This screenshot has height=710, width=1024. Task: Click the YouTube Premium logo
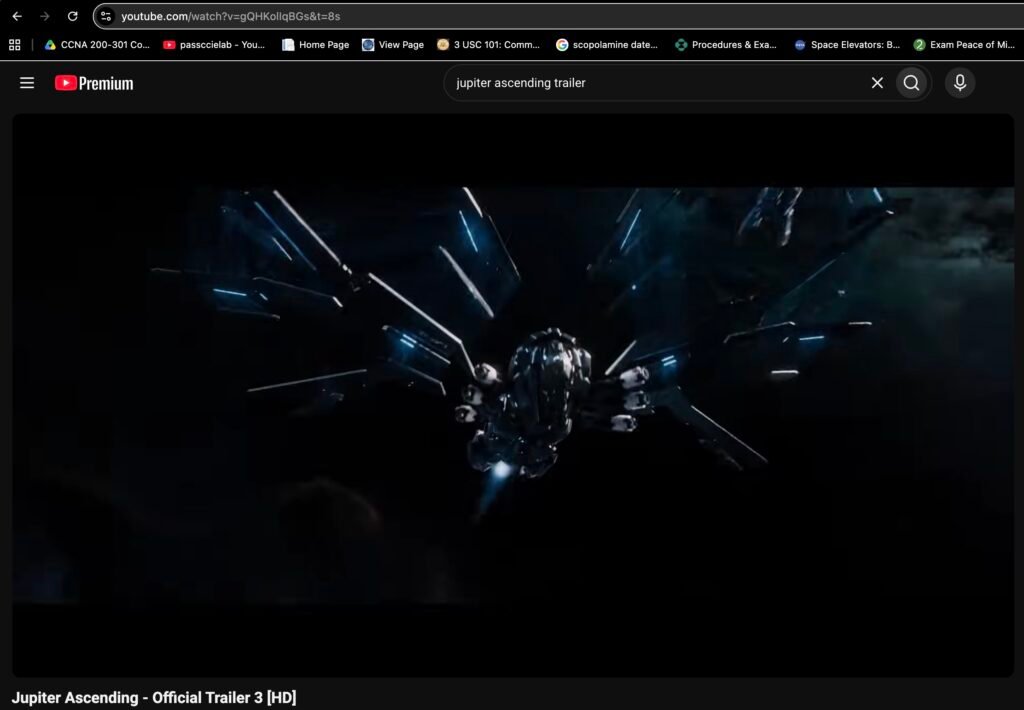coord(94,83)
